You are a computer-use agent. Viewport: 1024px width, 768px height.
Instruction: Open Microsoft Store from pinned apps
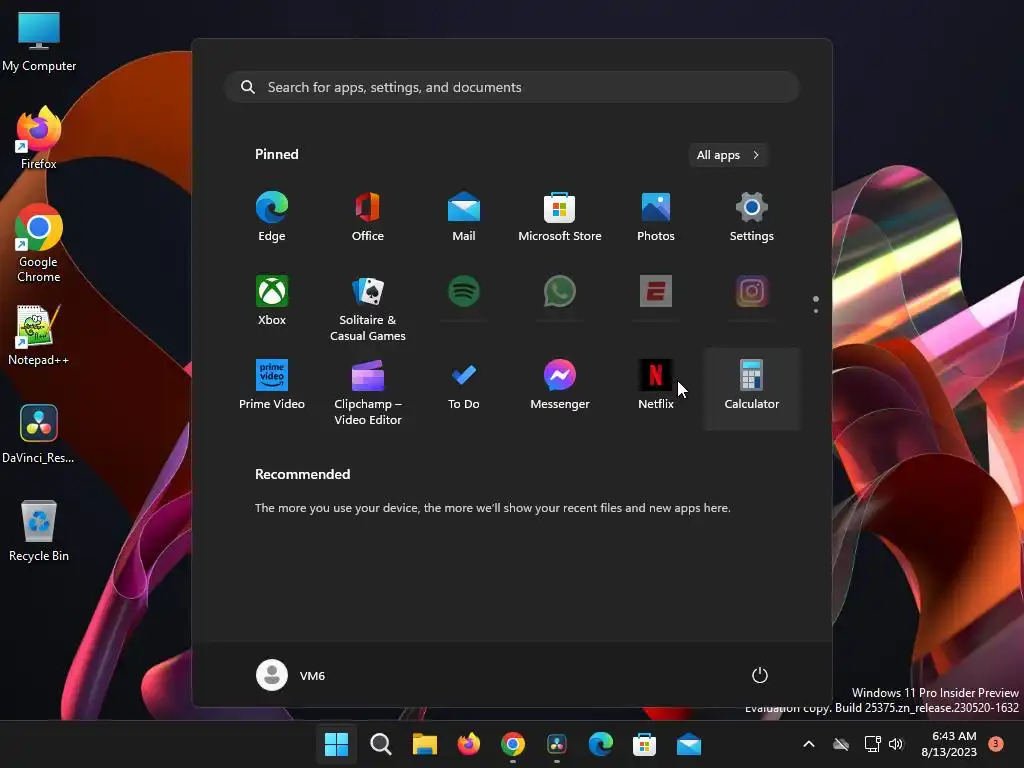click(x=560, y=217)
